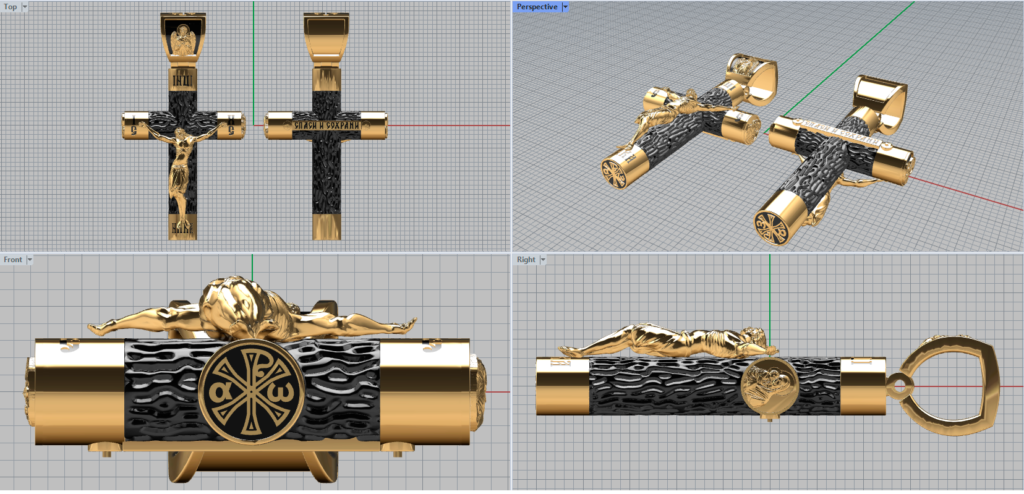Select the angel engraving atop the Top-view cross
Viewport: 1024px width, 494px height.
tap(183, 40)
